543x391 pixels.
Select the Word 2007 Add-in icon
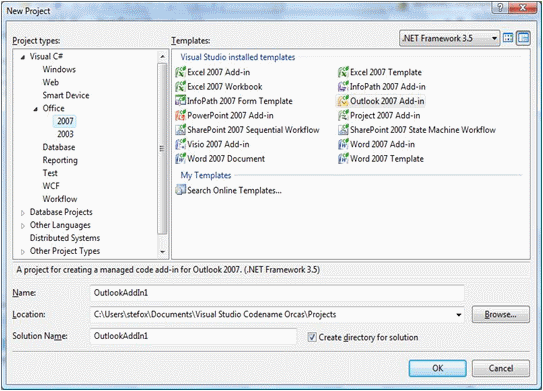(343, 144)
